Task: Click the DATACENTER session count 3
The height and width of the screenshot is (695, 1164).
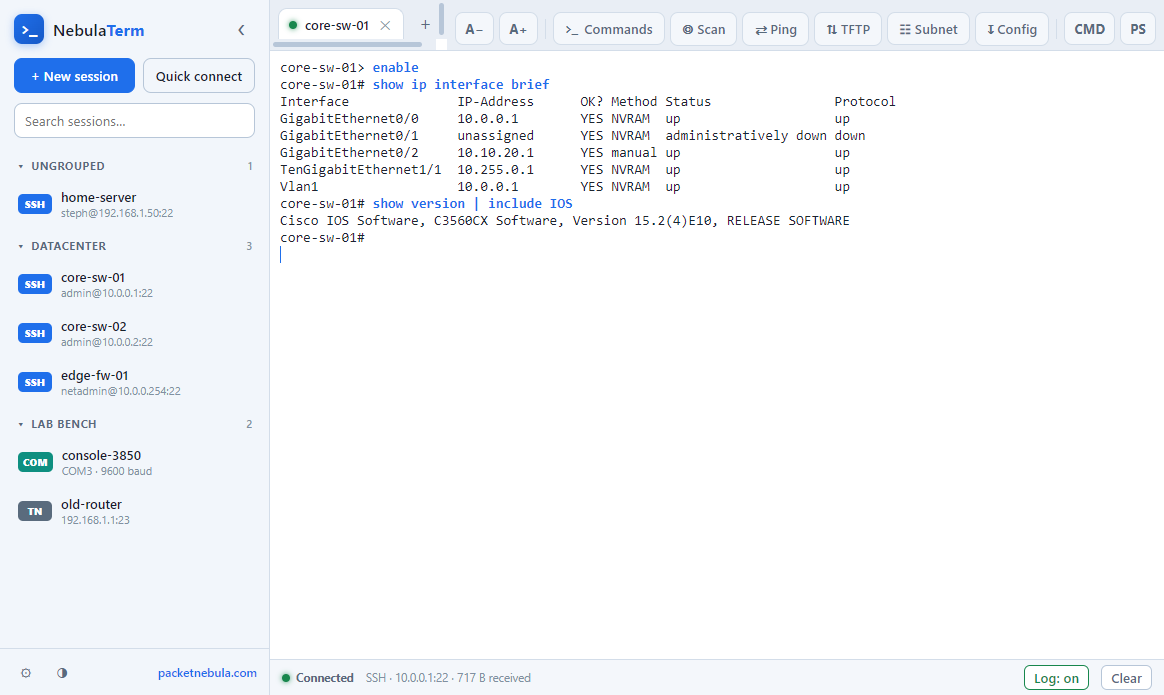Action: pyautogui.click(x=249, y=246)
